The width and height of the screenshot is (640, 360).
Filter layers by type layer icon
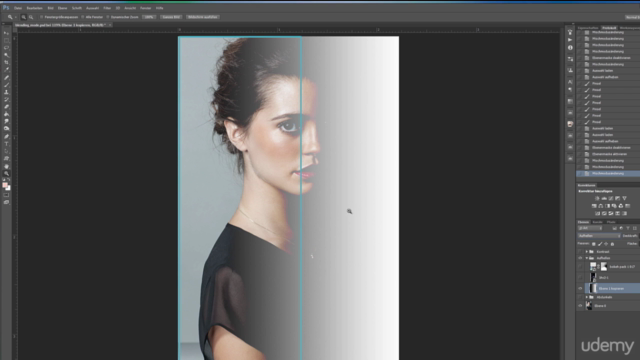pyautogui.click(x=628, y=228)
